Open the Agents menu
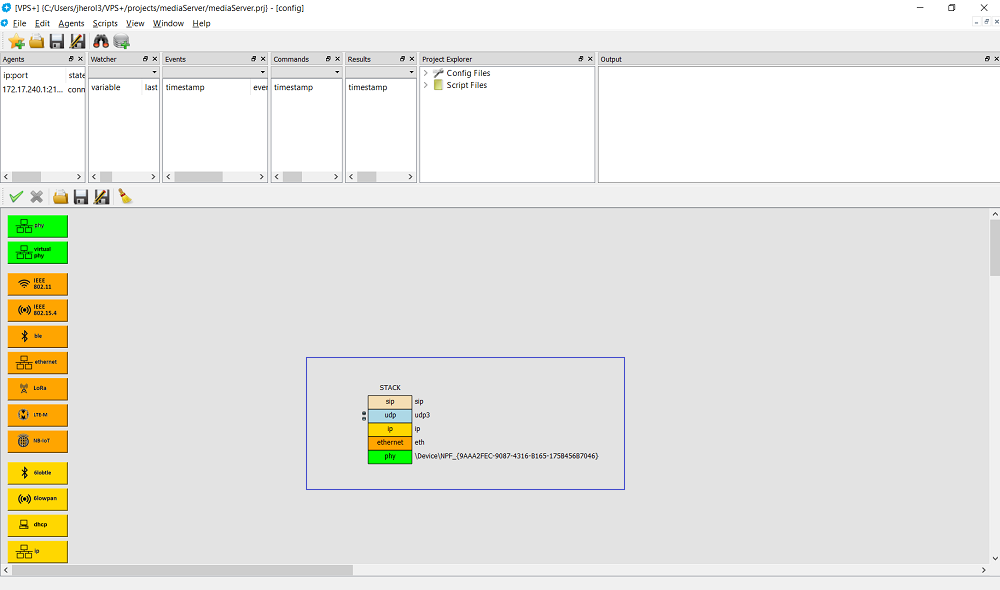Image resolution: width=1000 pixels, height=590 pixels. (x=71, y=23)
